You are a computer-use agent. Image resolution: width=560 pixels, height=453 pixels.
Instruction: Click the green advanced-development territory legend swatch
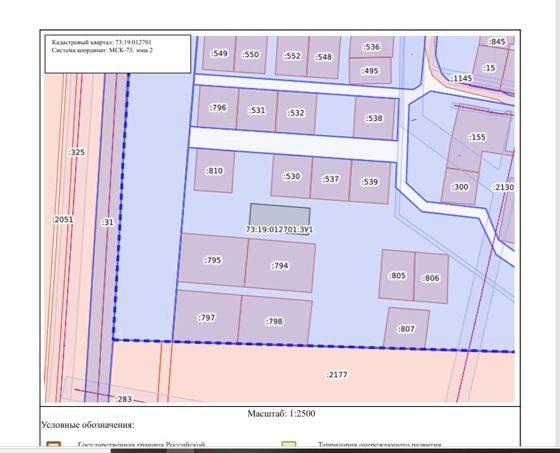pos(289,444)
